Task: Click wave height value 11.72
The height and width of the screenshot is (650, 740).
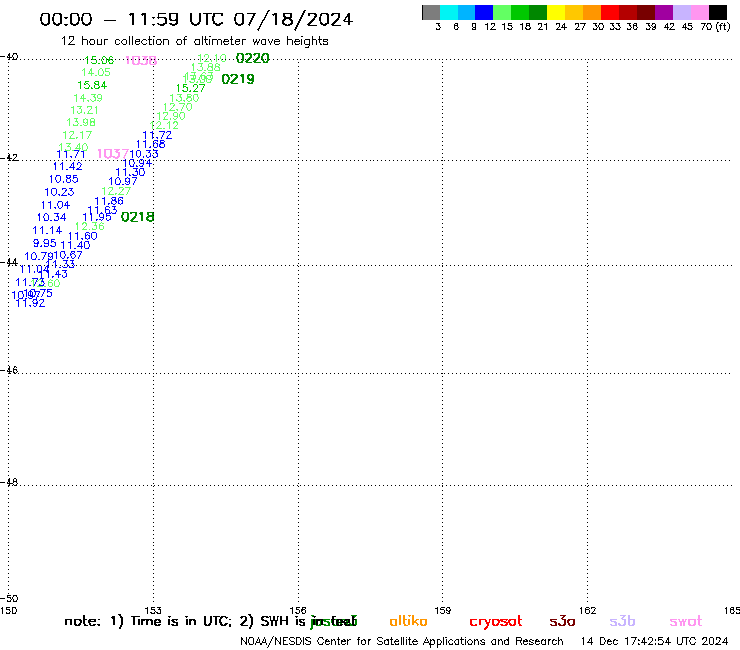Action: coord(157,135)
